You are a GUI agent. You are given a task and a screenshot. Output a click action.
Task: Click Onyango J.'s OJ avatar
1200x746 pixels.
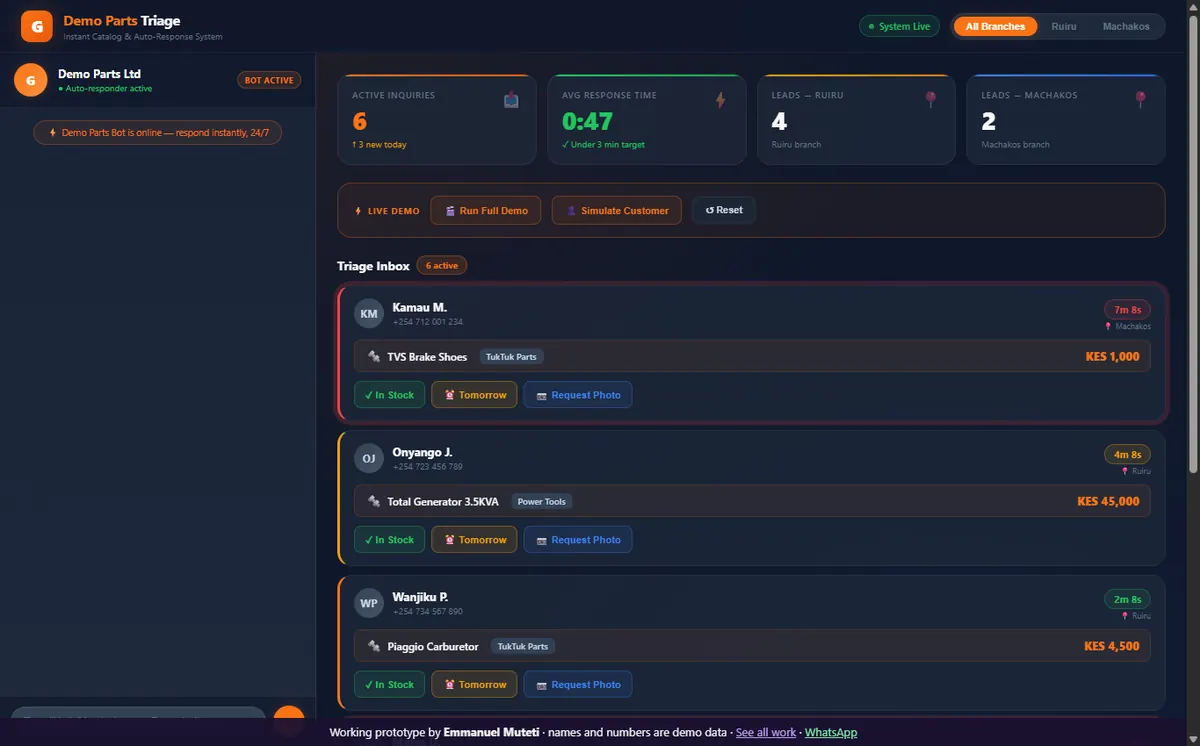369,459
